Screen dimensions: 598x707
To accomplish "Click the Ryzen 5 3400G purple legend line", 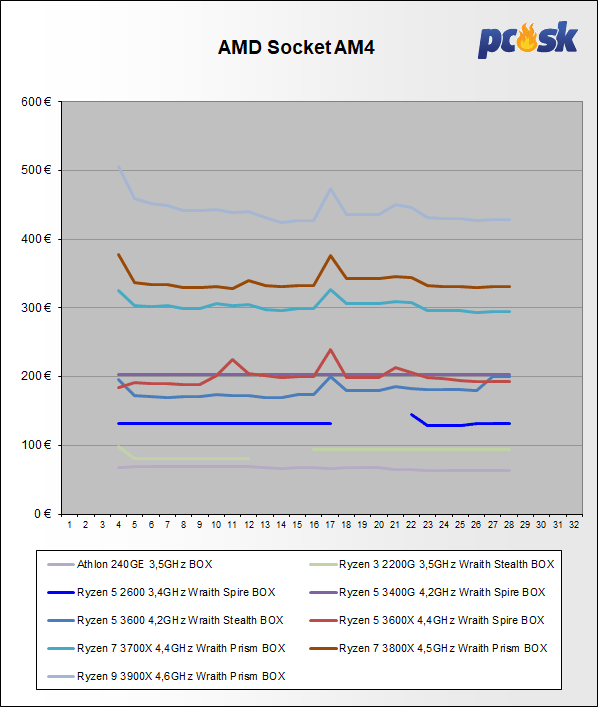I will (323, 592).
